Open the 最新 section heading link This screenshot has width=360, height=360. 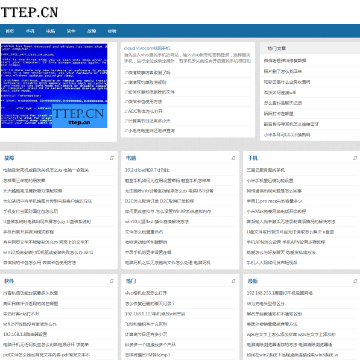[252, 281]
